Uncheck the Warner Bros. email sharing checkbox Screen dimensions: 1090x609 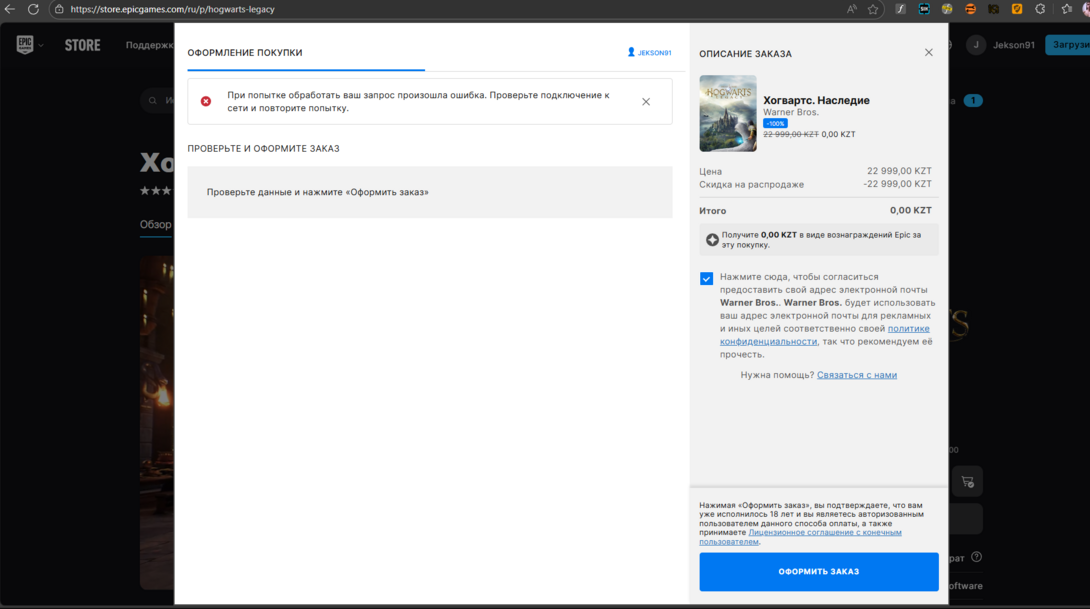[707, 279]
